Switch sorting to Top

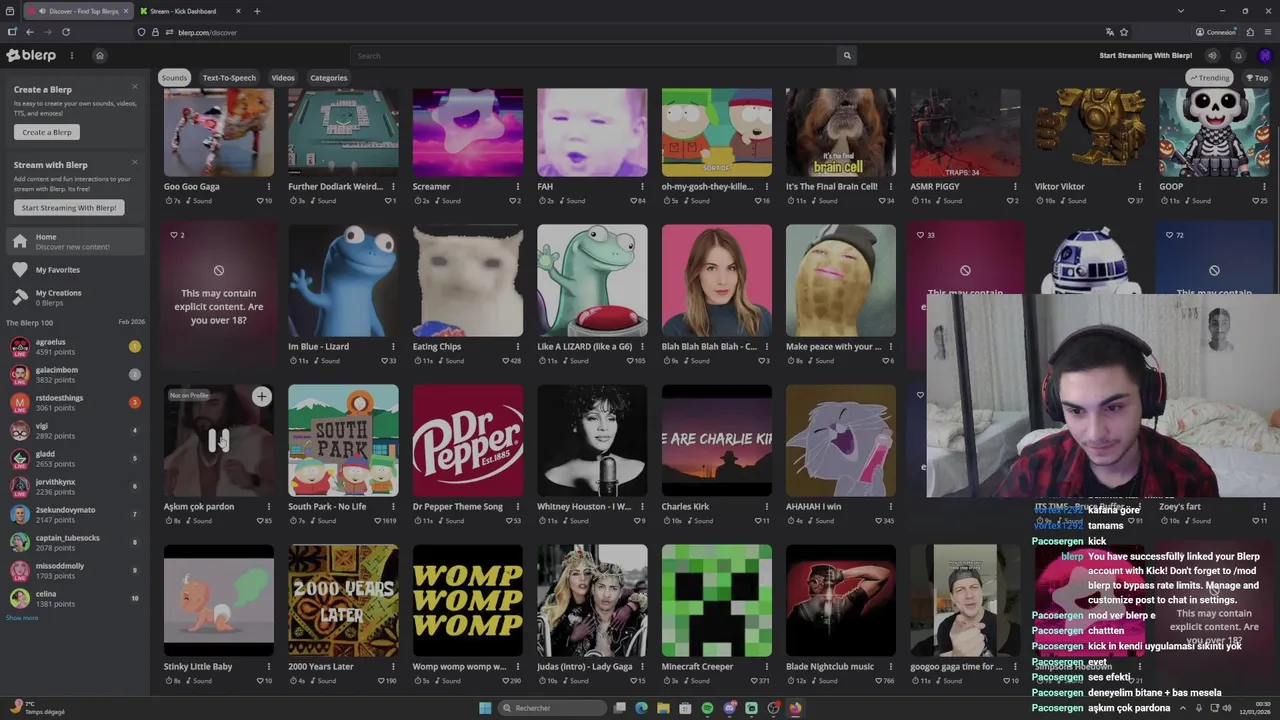[x=1256, y=78]
